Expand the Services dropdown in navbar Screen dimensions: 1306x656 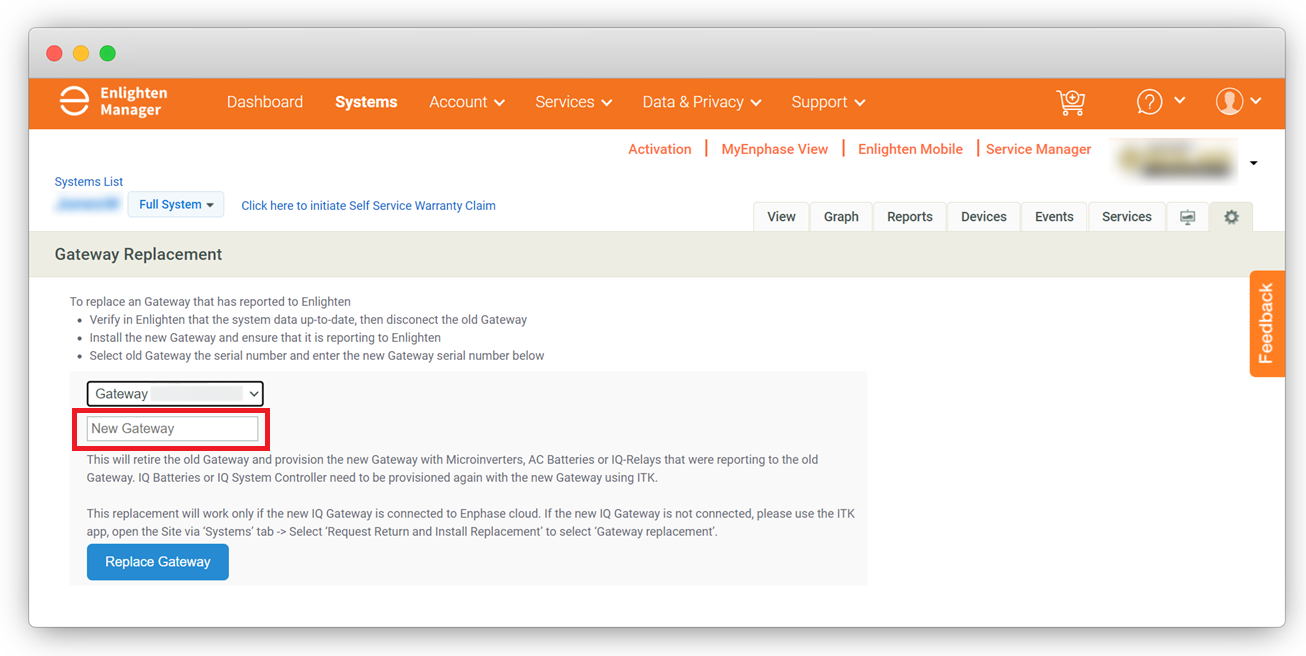click(x=574, y=102)
